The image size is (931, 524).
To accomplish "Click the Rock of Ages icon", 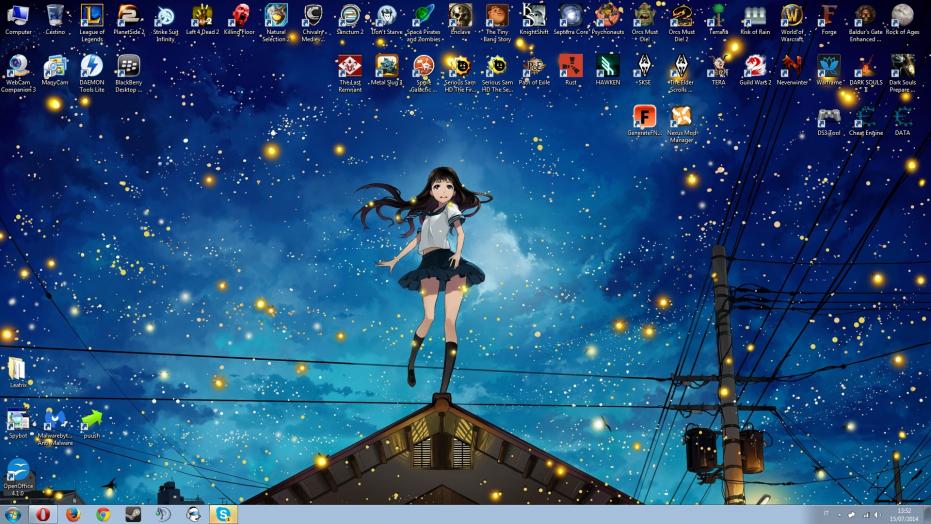I will click(902, 20).
